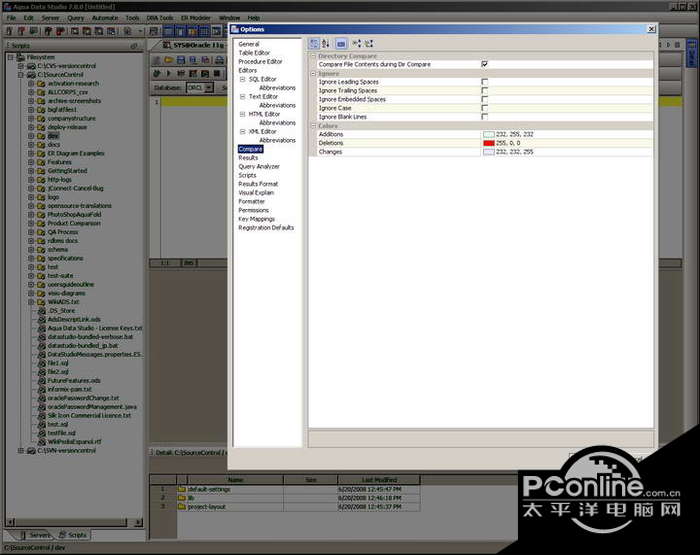700x555 pixels.
Task: Collapse the SQL Editor tree node
Action: pos(242,79)
